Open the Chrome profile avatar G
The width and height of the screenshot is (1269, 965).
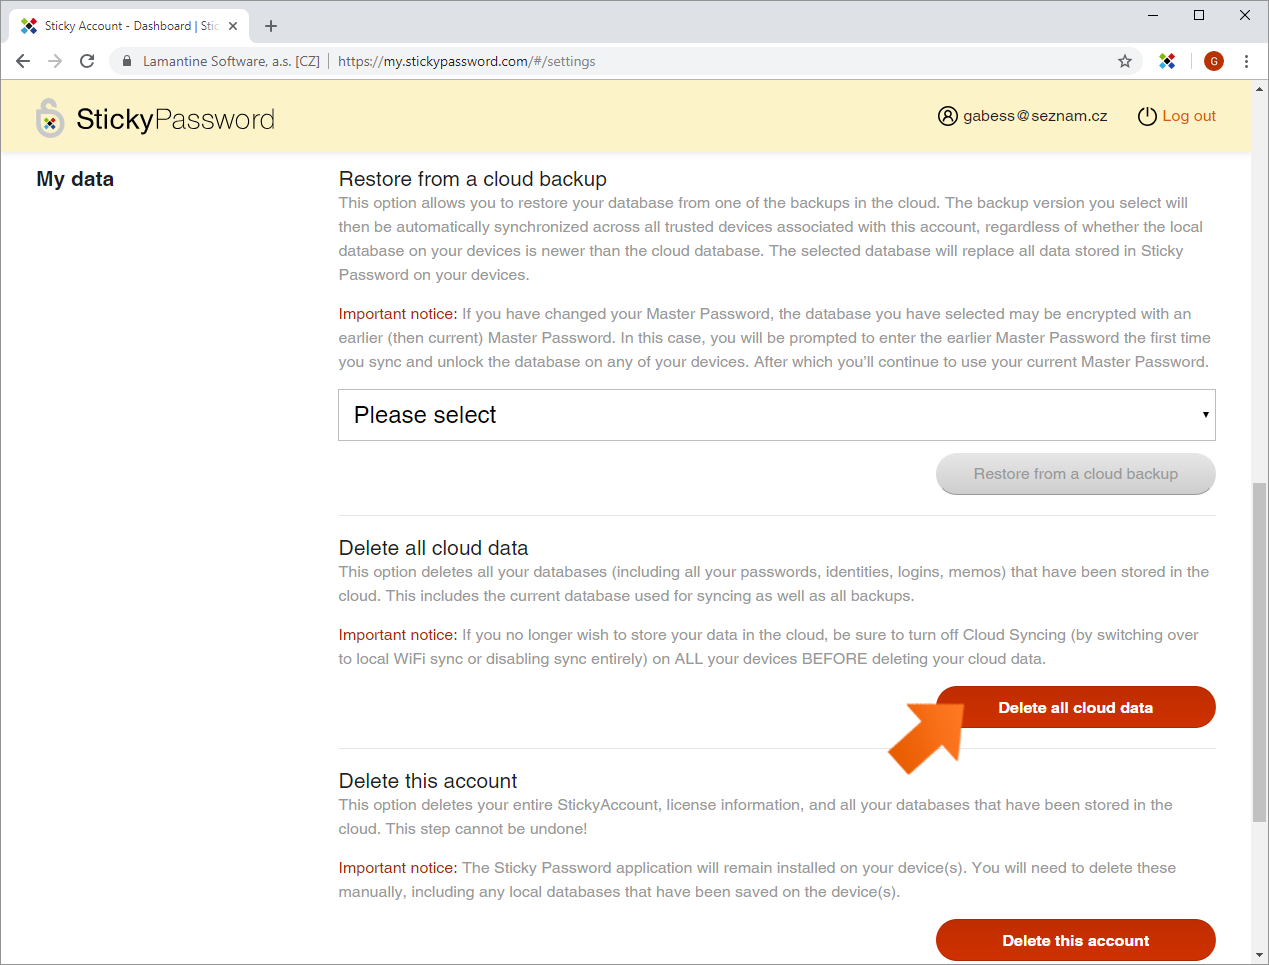[x=1214, y=61]
